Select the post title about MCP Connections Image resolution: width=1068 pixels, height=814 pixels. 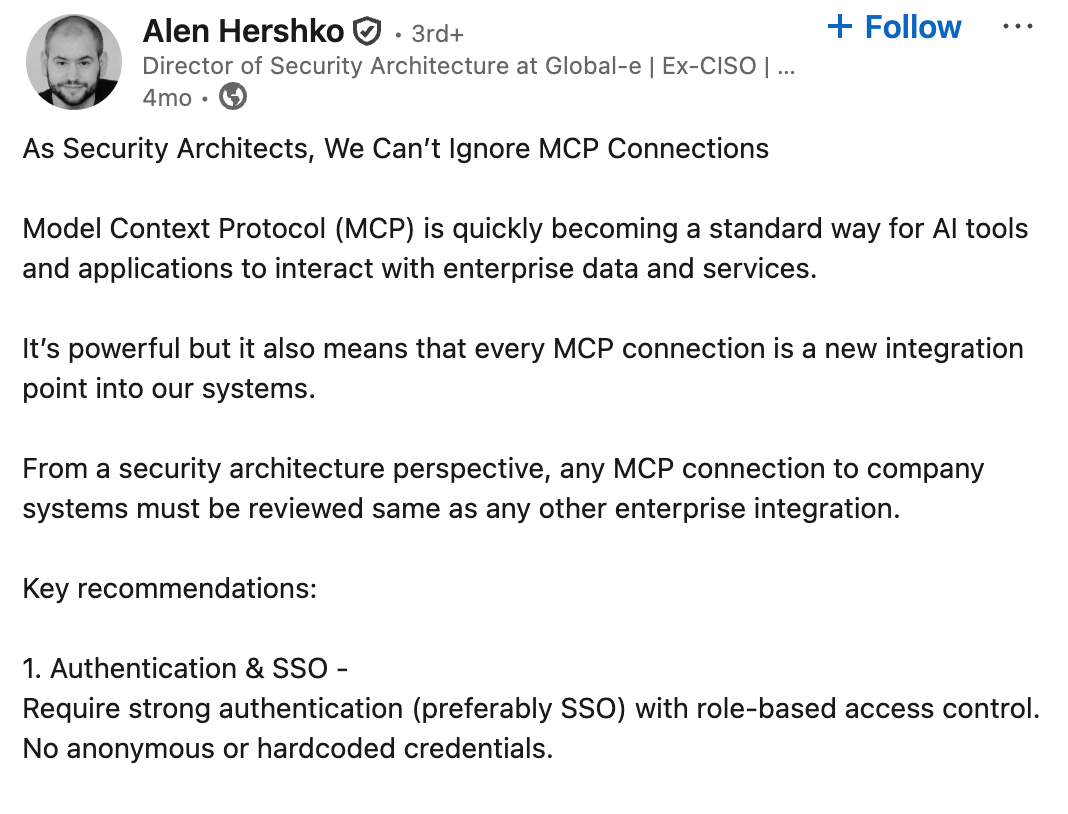(395, 148)
